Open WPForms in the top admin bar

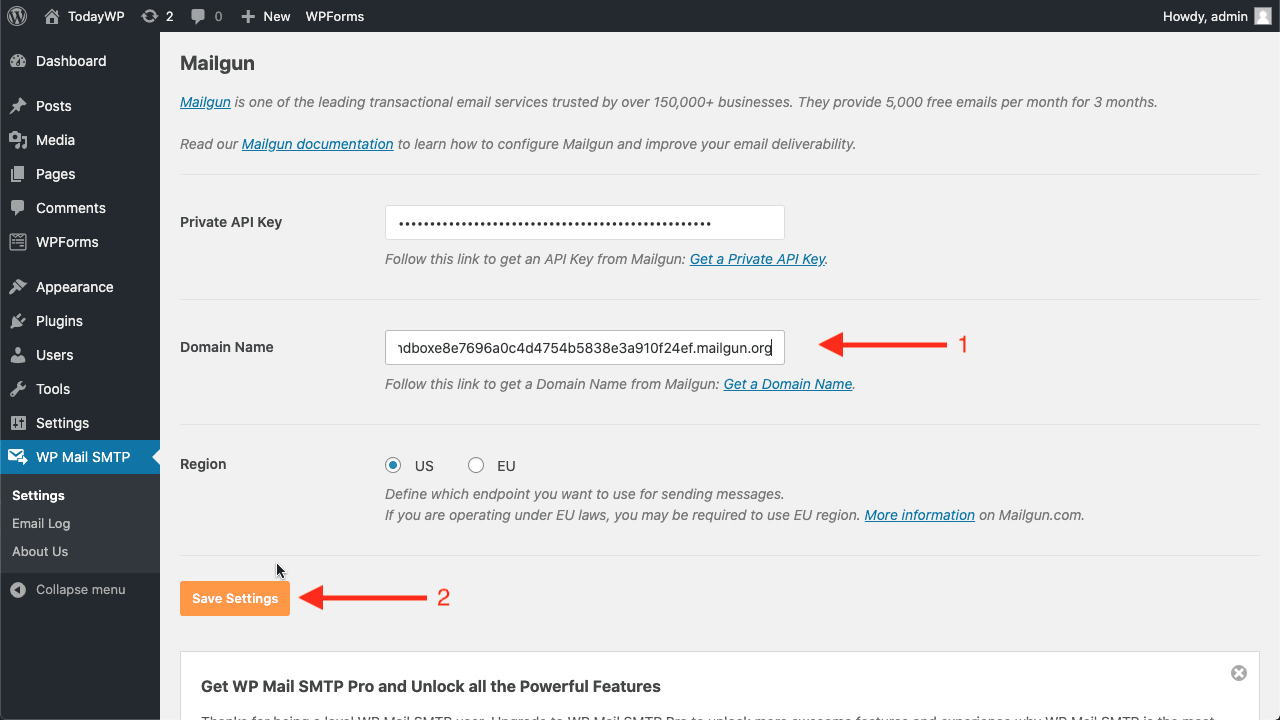[335, 16]
